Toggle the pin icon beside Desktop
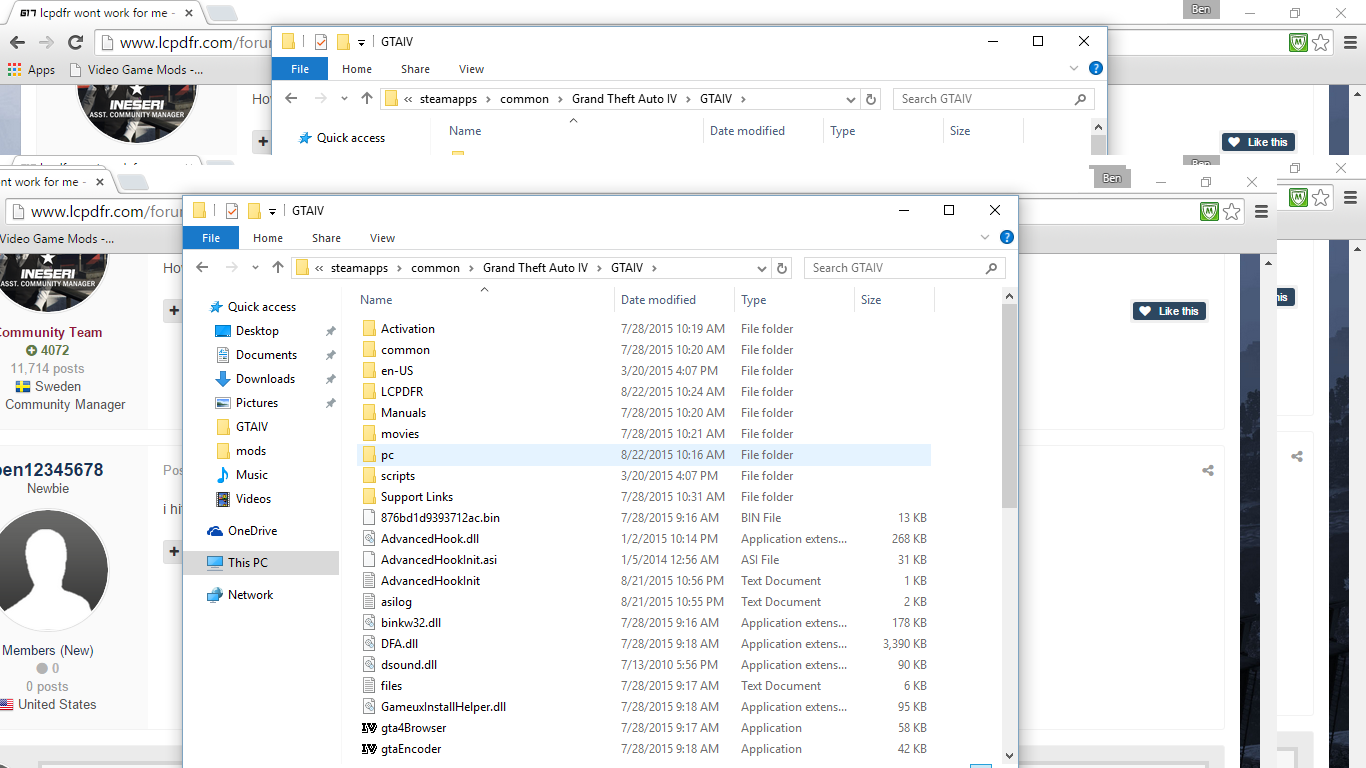The width and height of the screenshot is (1366, 768). coord(330,331)
